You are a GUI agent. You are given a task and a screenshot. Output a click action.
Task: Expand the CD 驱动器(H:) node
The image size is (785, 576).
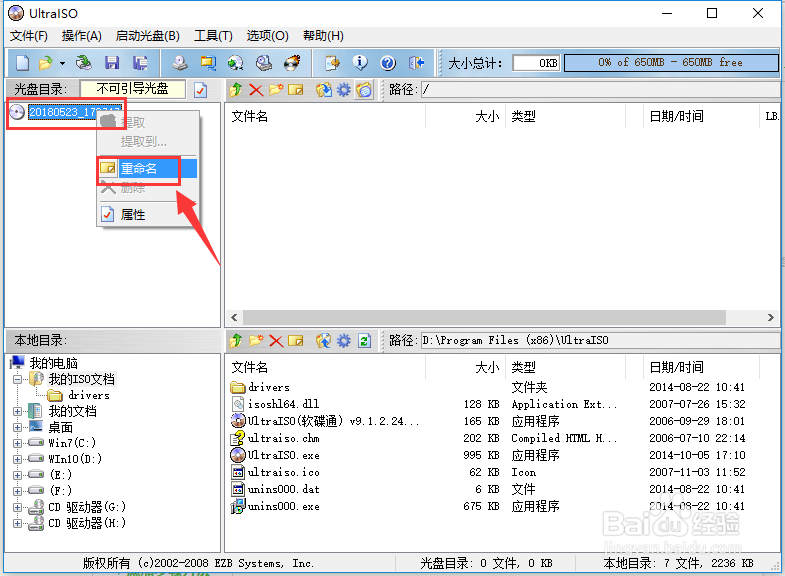(x=17, y=523)
